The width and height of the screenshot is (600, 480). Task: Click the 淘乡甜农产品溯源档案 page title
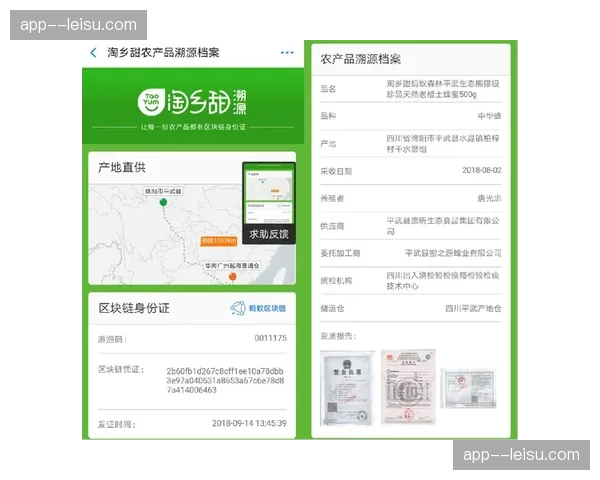163,53
